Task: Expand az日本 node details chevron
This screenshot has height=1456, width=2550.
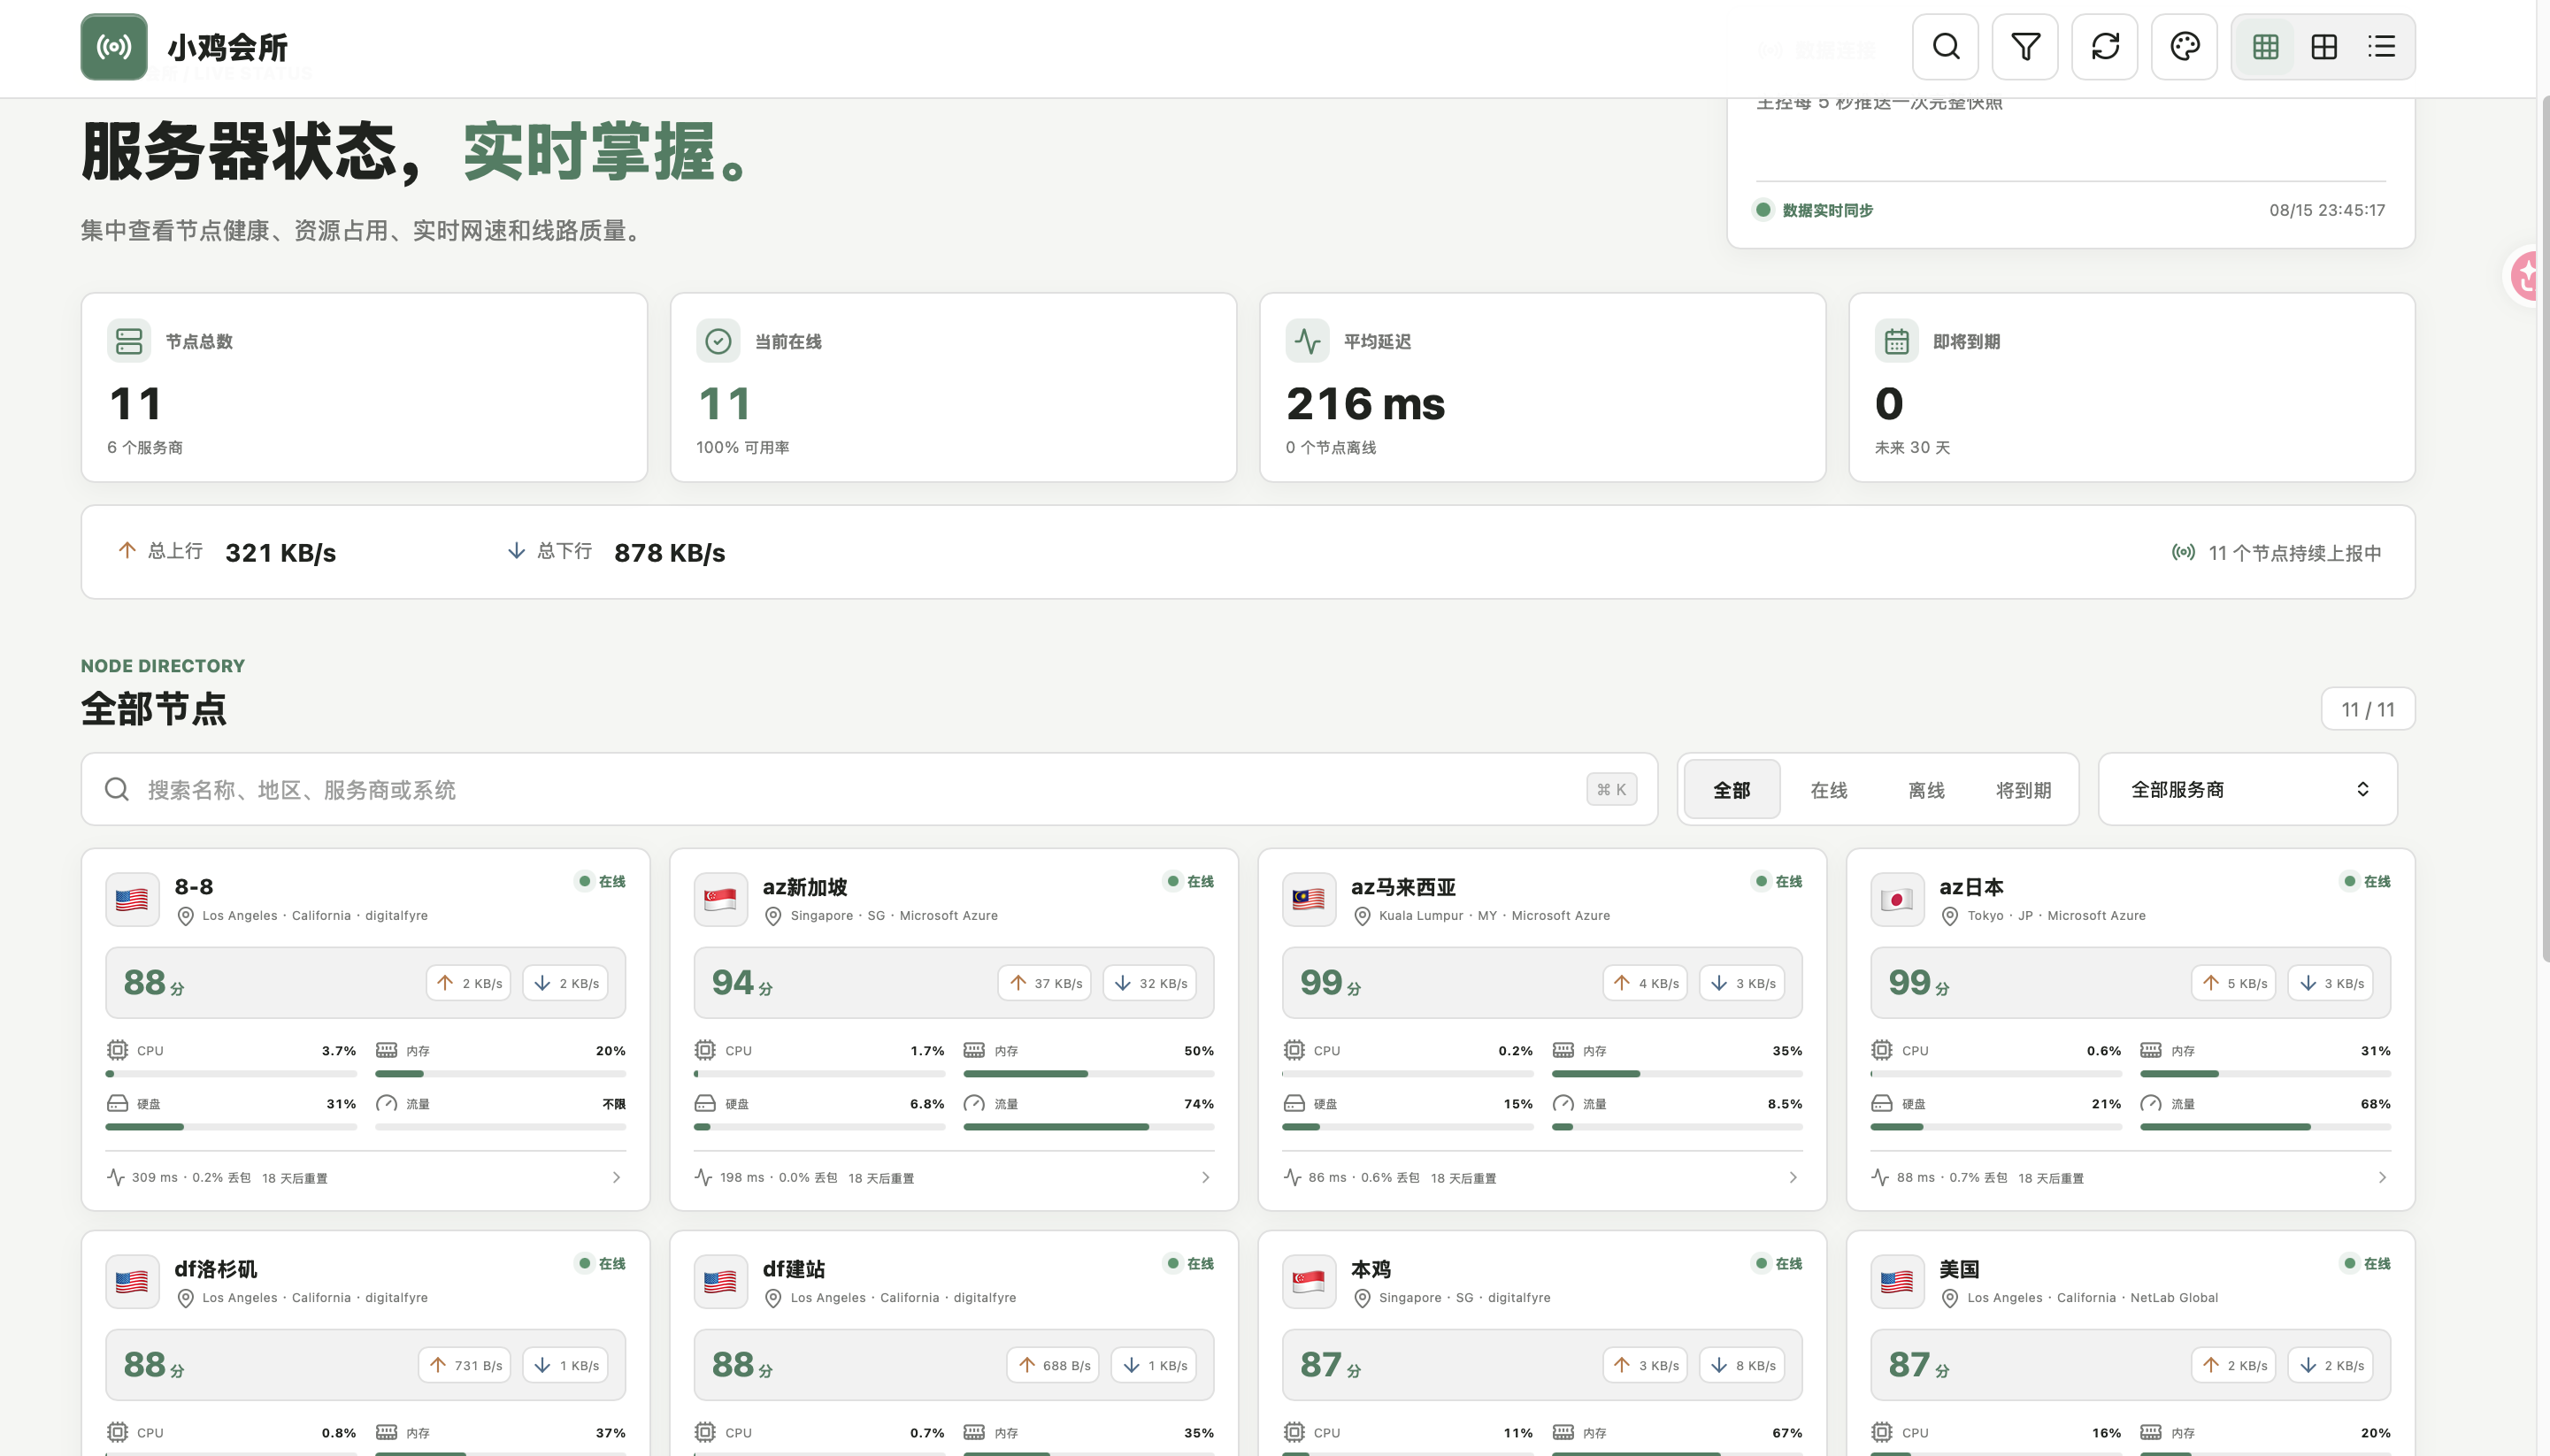Action: 2382,1177
